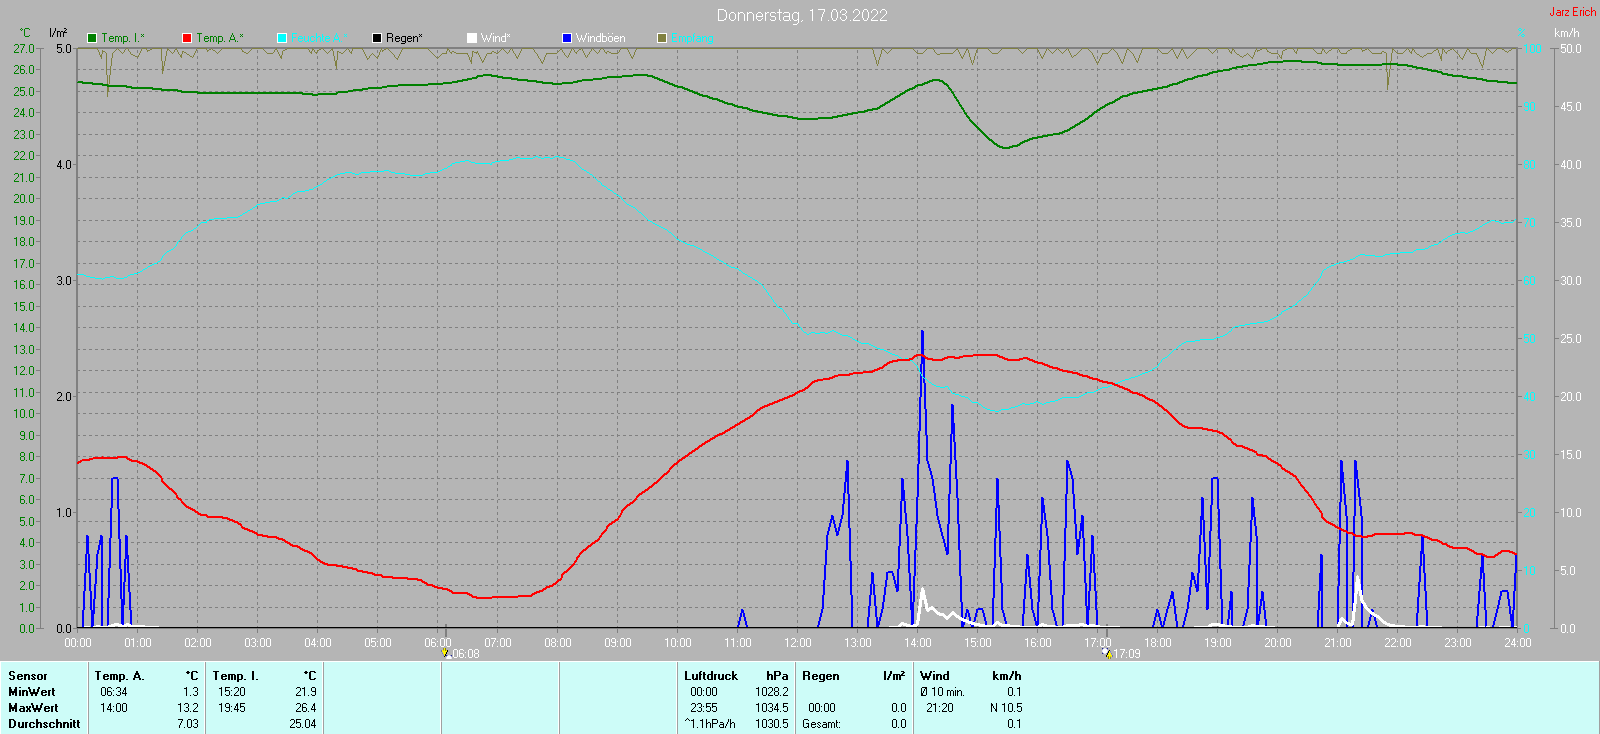Click the black Regen legend swatch
This screenshot has height=734, width=1600.
(377, 38)
